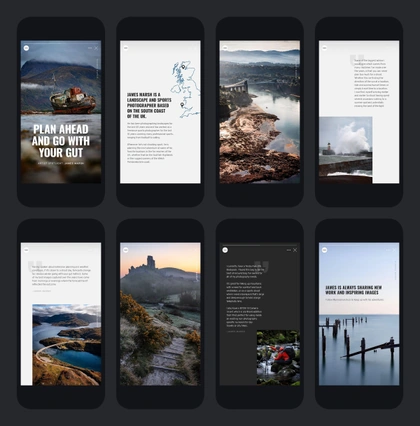Viewport: 420px width, 426px height.
Task: Tap the round logo icon on dark quote screen
Action: click(225, 250)
